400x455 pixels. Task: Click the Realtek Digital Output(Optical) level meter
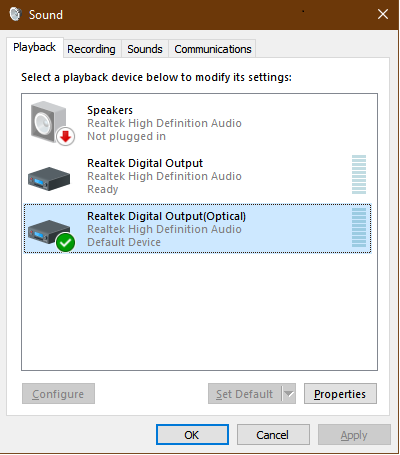click(359, 227)
